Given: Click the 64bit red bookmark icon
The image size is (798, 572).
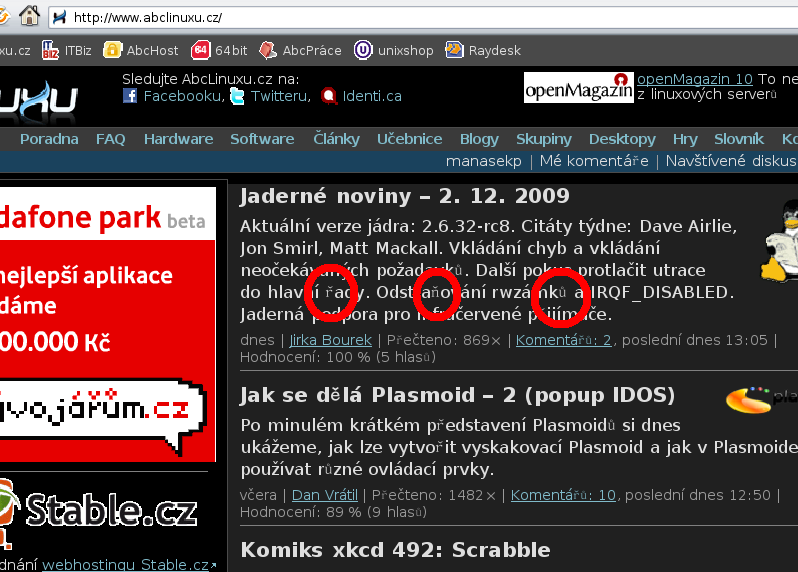Looking at the screenshot, I should (x=201, y=50).
